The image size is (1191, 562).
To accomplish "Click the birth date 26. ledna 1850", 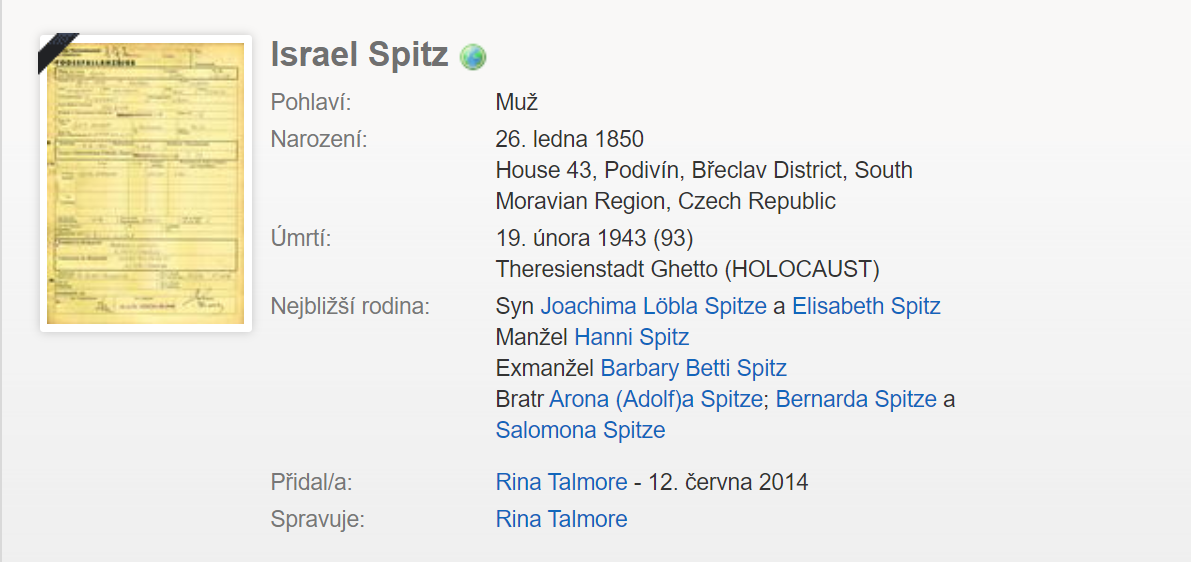I will click(x=570, y=139).
